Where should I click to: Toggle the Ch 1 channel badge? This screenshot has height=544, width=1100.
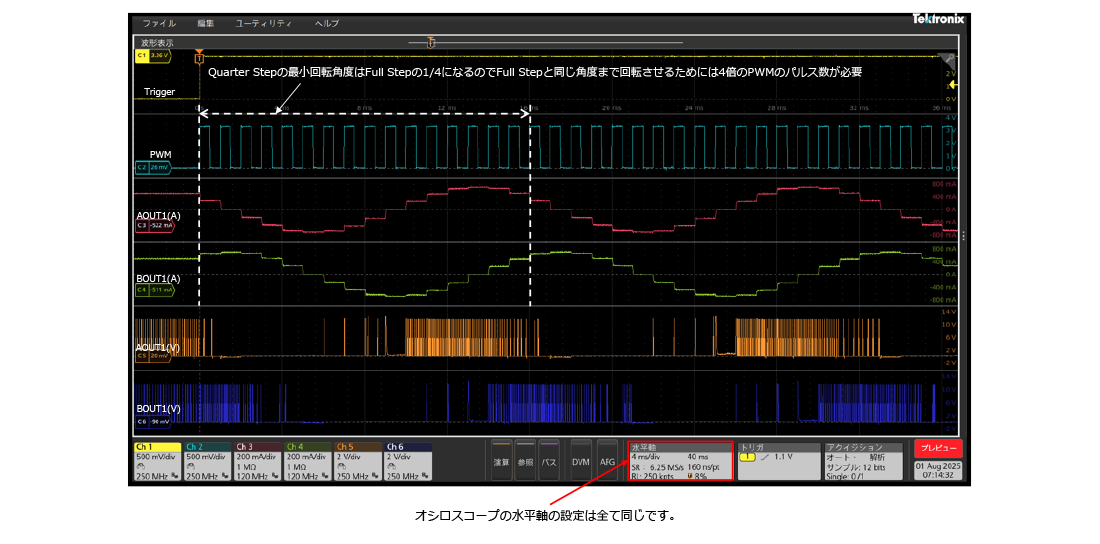157,461
